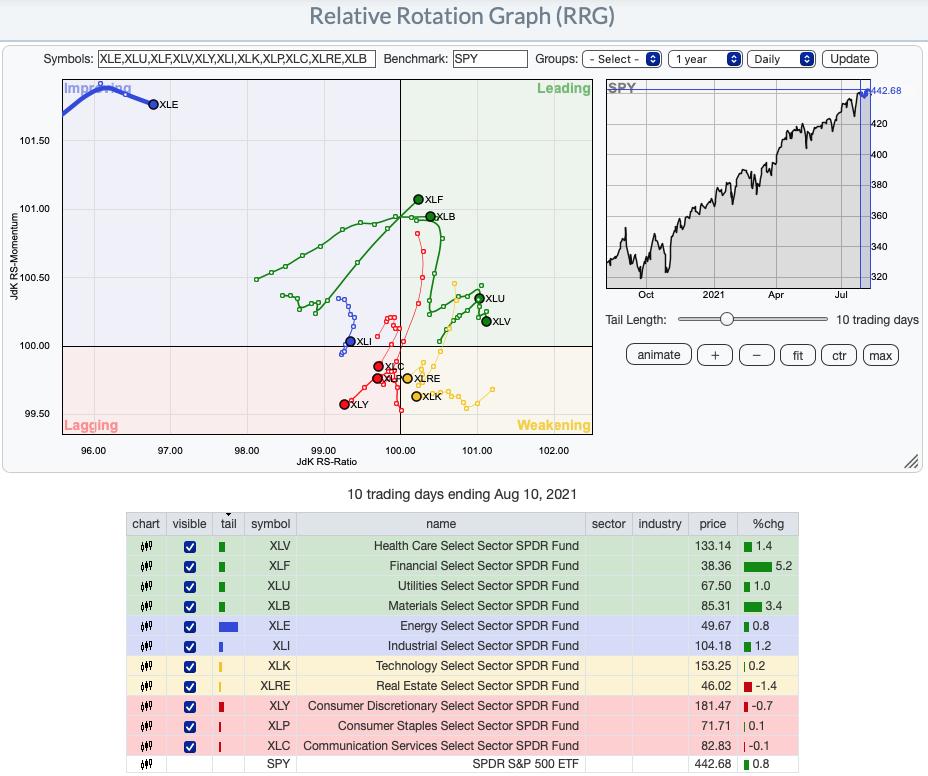Select the XLF point on the graph

(x=418, y=199)
